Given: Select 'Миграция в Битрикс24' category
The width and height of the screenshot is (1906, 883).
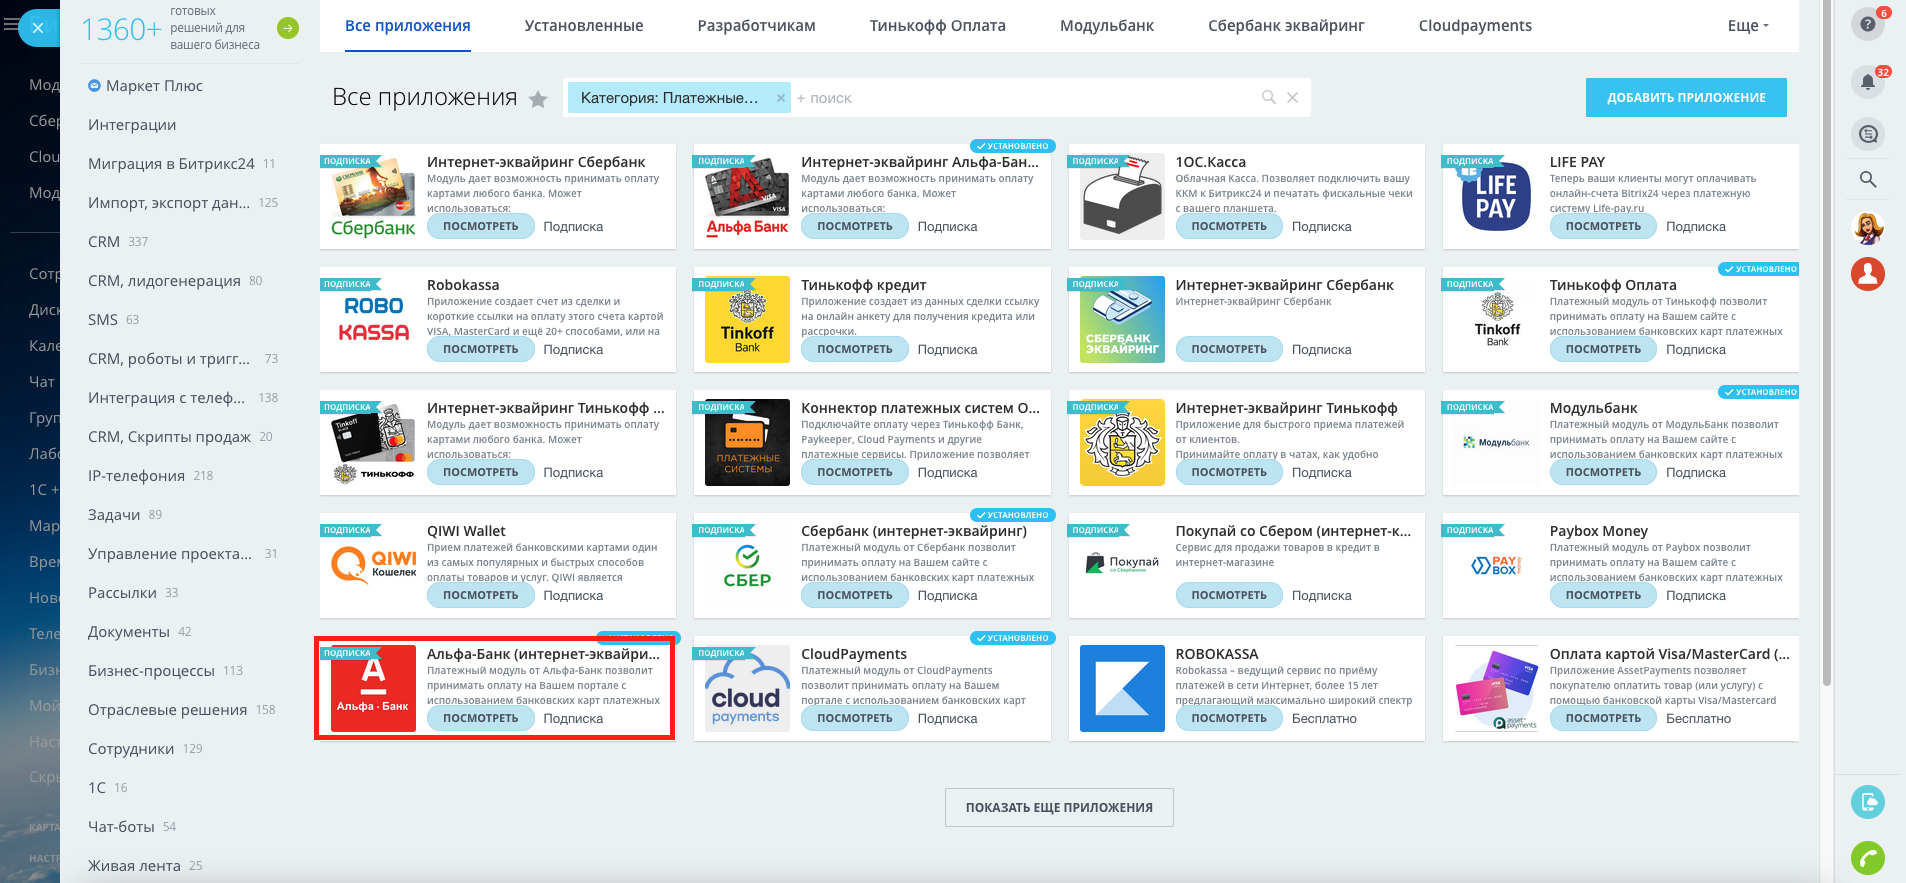Looking at the screenshot, I should point(171,164).
